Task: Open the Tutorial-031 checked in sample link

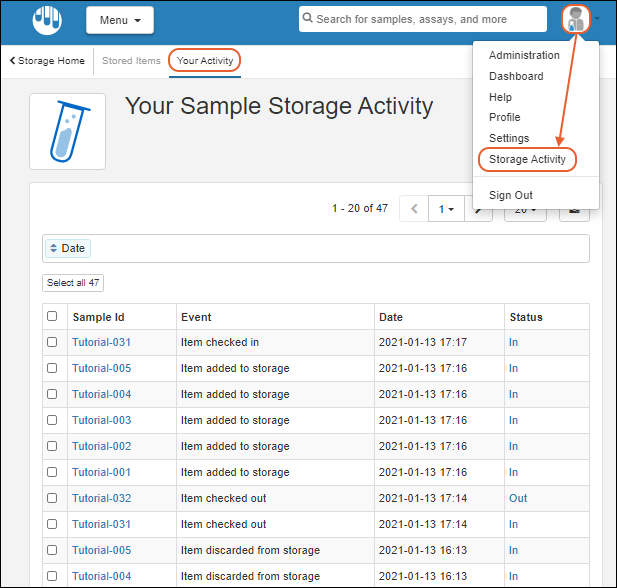Action: (101, 342)
